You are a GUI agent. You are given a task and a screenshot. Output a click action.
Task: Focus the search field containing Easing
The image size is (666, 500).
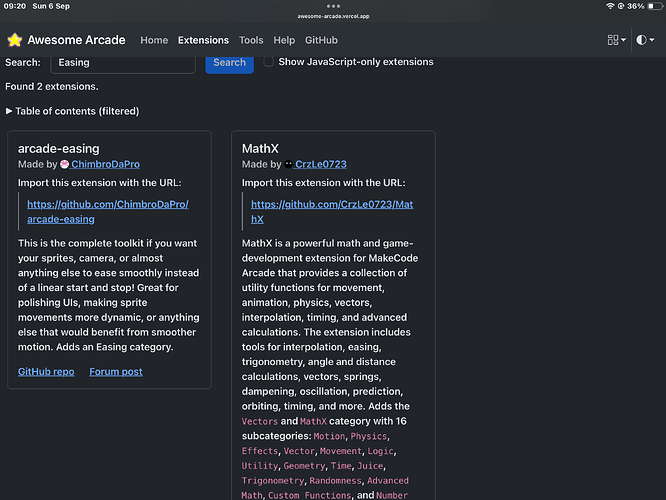point(123,63)
